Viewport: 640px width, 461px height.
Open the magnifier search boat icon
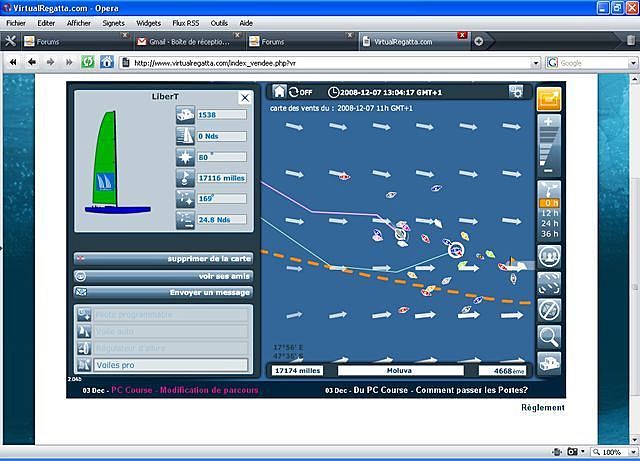pyautogui.click(x=549, y=337)
